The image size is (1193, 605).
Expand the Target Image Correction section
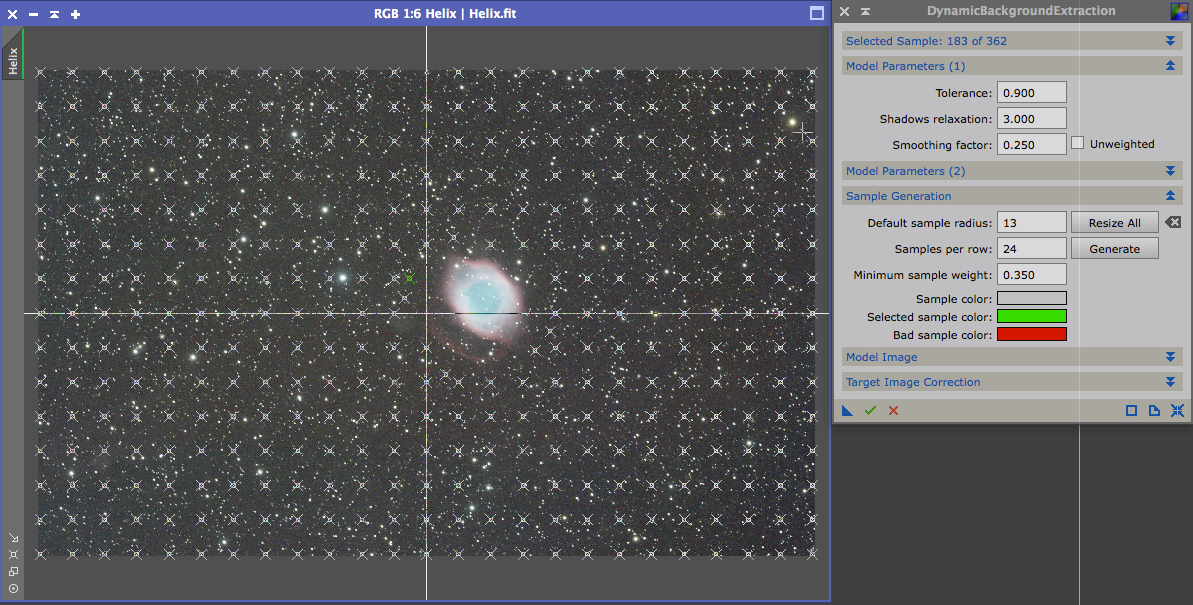coord(1170,382)
